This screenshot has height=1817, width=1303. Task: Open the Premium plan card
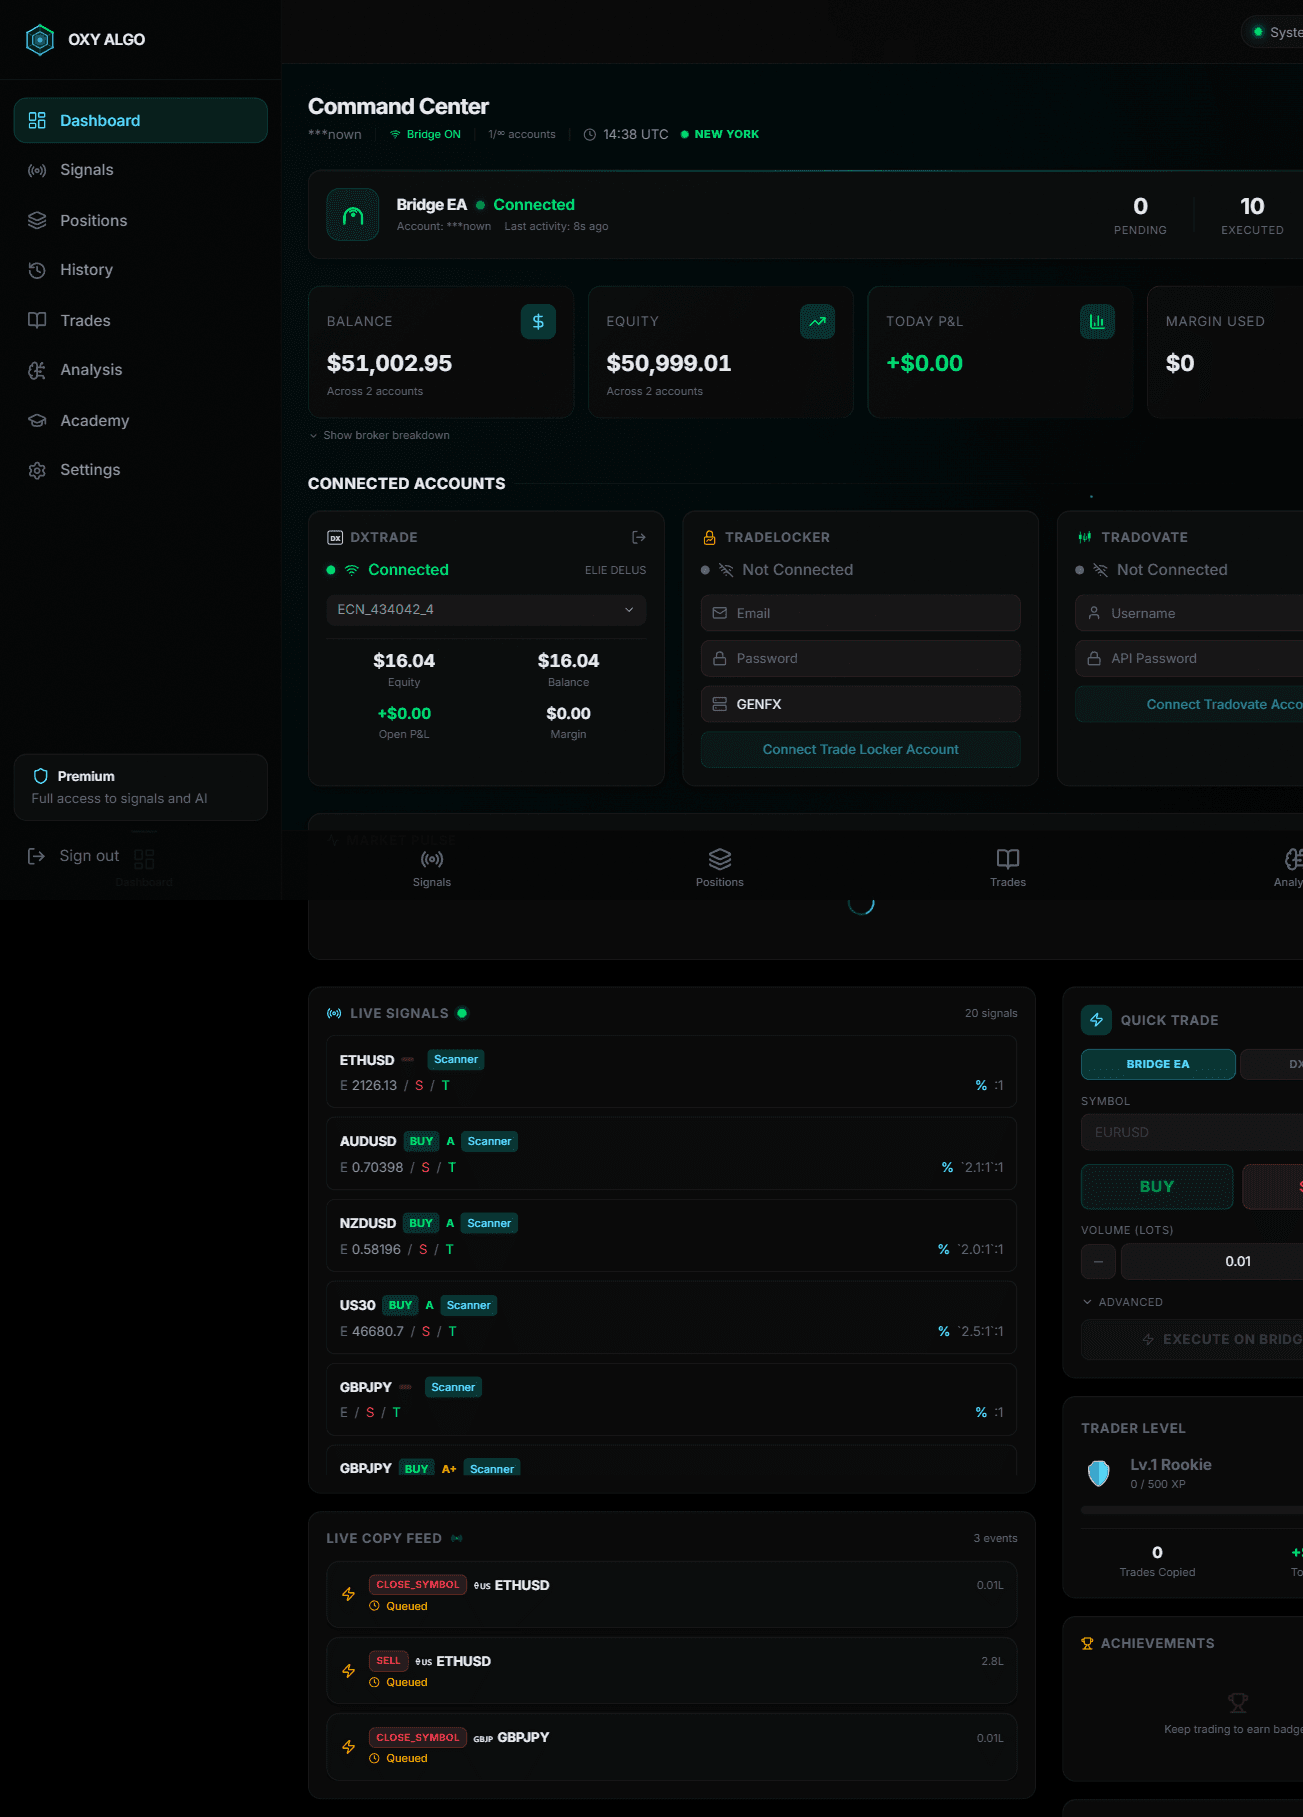coord(141,787)
